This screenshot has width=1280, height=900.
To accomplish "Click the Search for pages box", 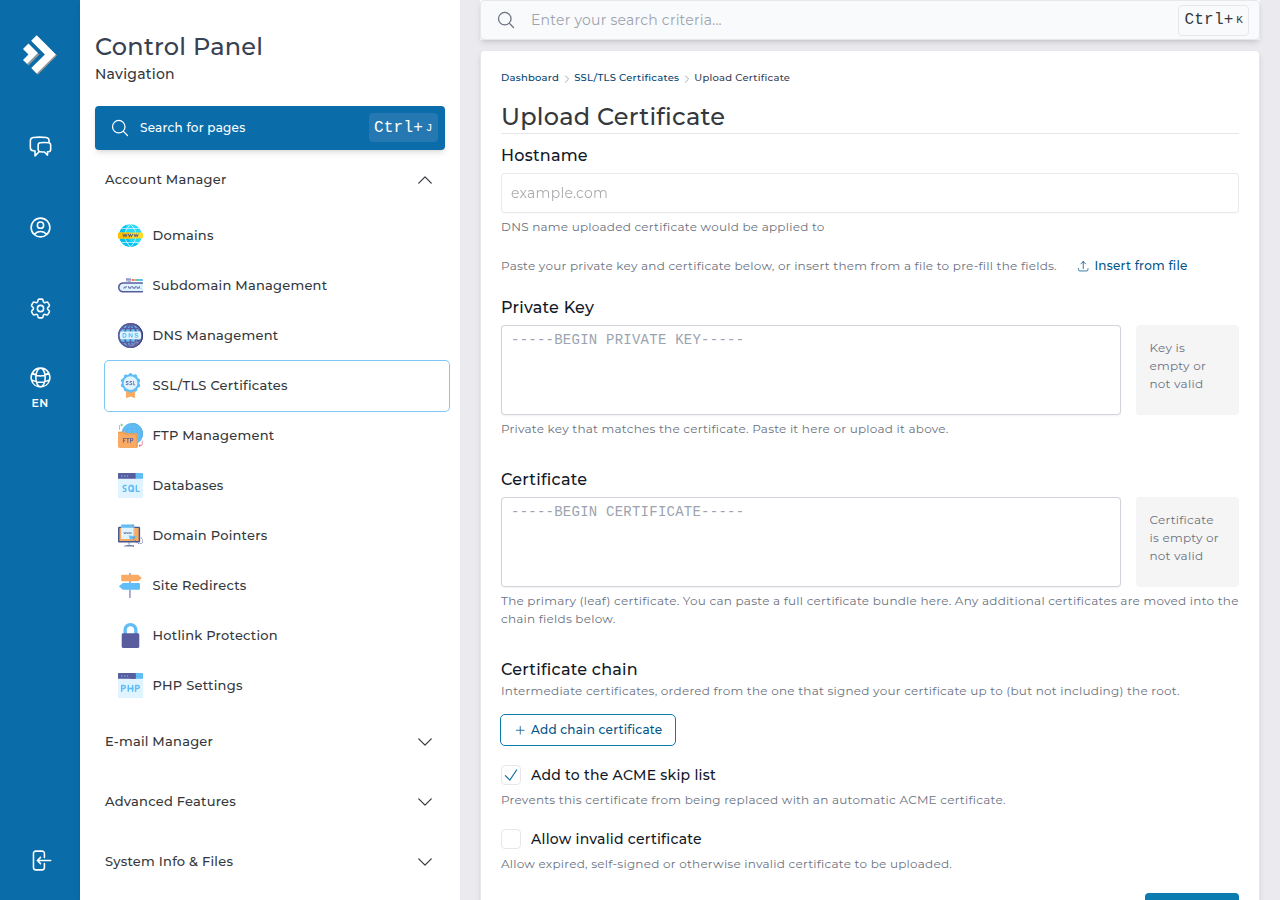I will [x=270, y=128].
